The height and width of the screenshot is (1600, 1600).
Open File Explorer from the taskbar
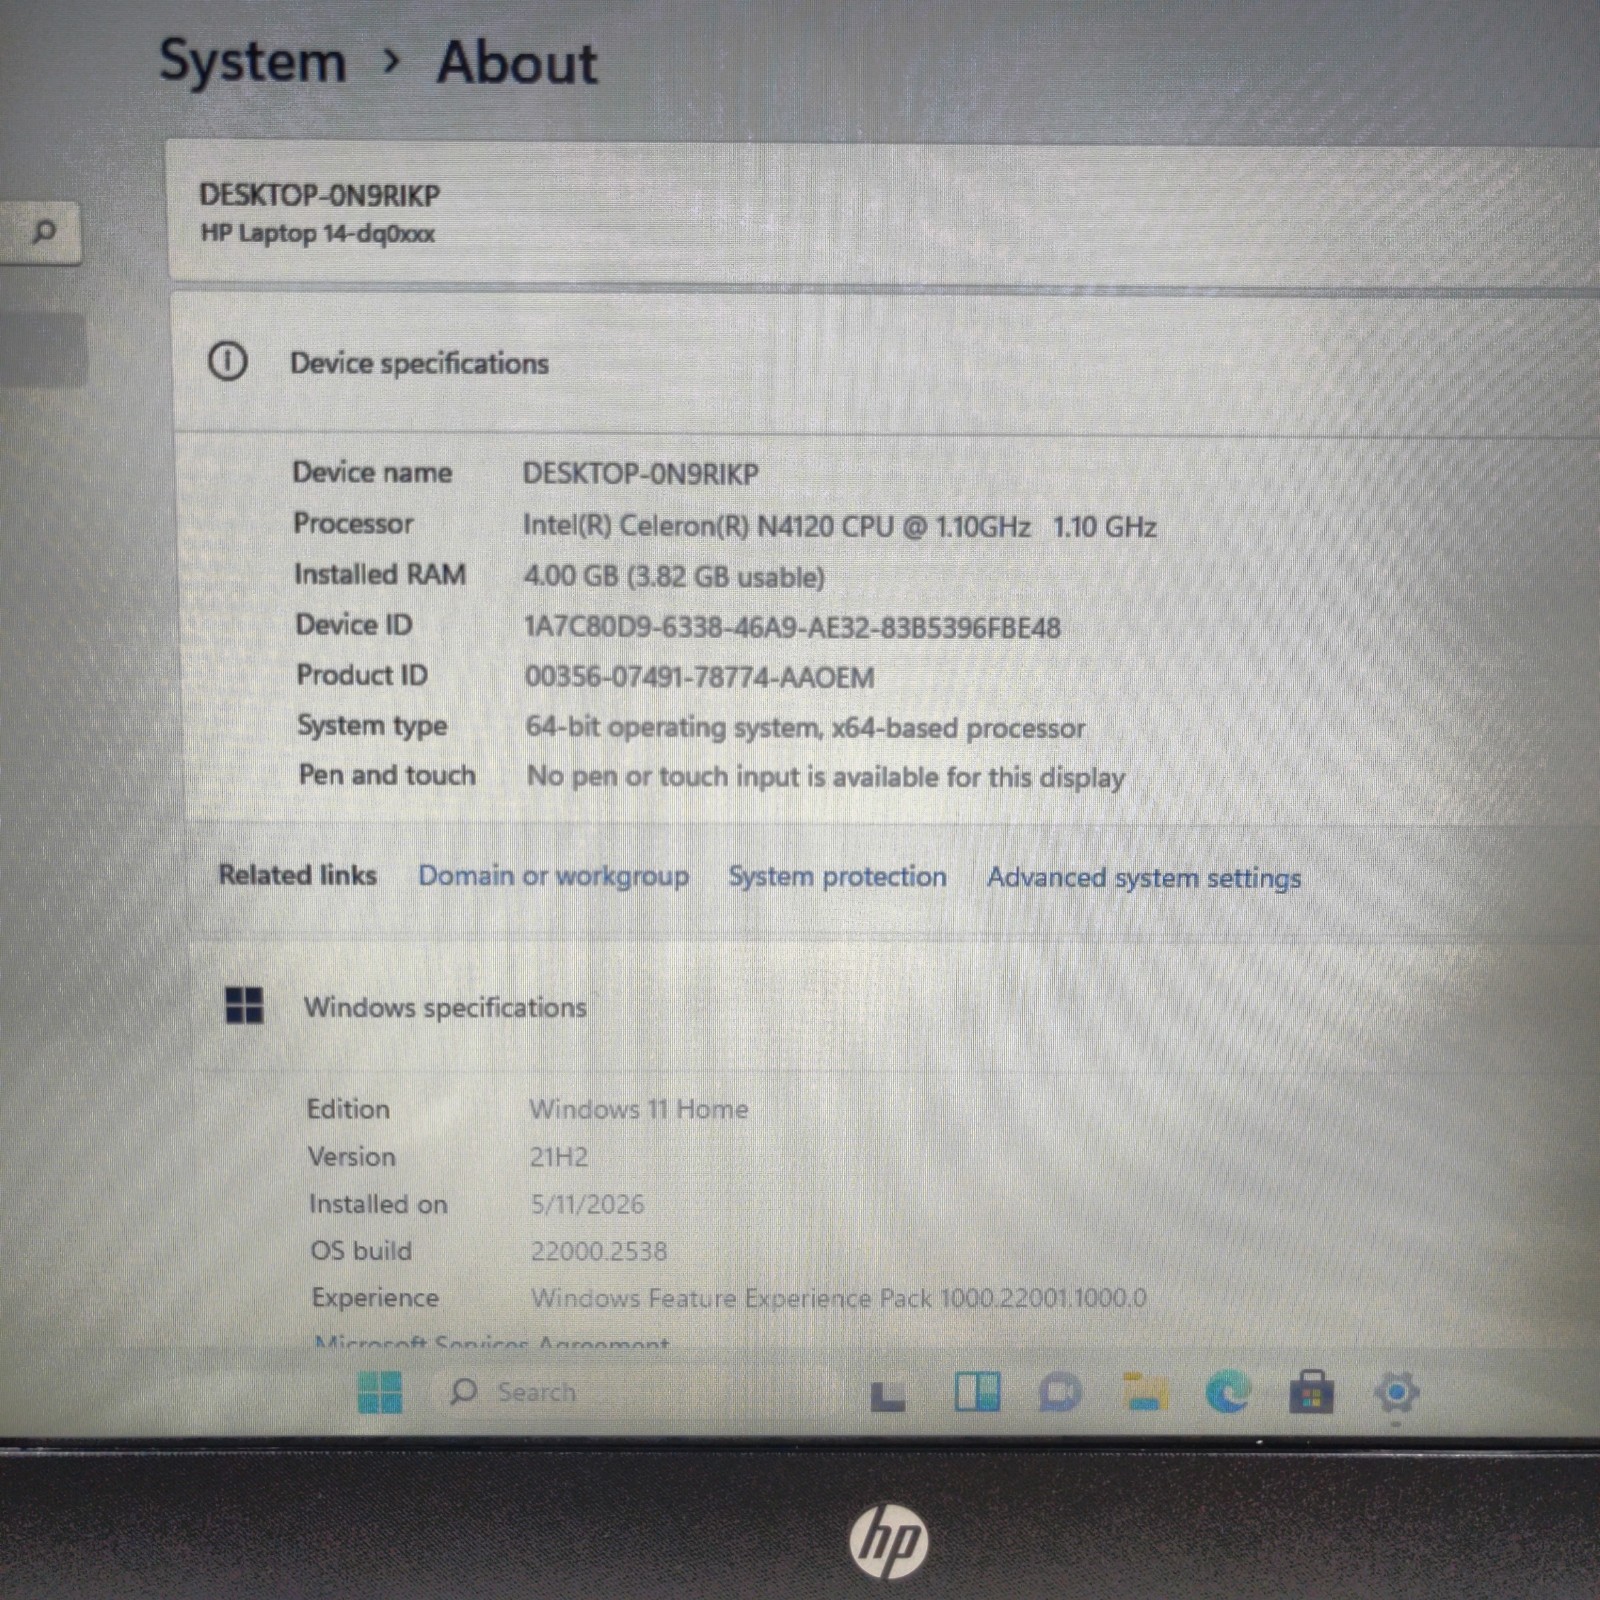click(x=1145, y=1392)
